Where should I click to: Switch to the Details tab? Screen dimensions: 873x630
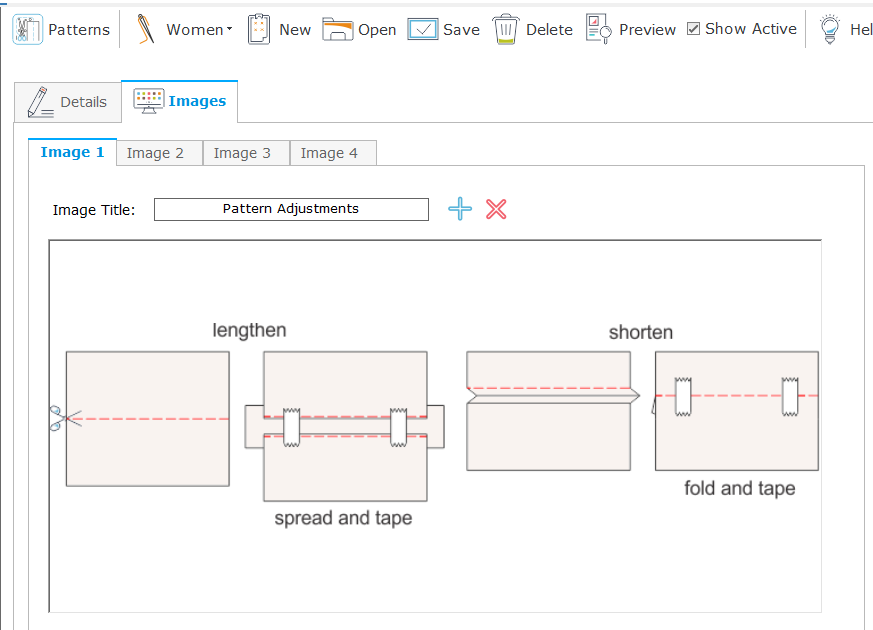(x=68, y=102)
